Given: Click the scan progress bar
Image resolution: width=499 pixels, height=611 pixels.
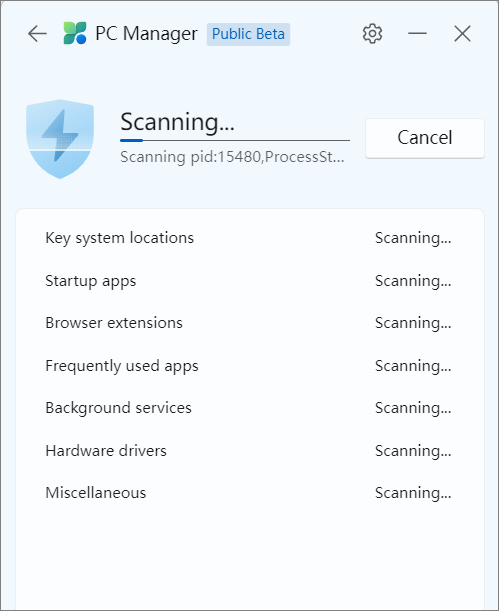Looking at the screenshot, I should click(235, 140).
